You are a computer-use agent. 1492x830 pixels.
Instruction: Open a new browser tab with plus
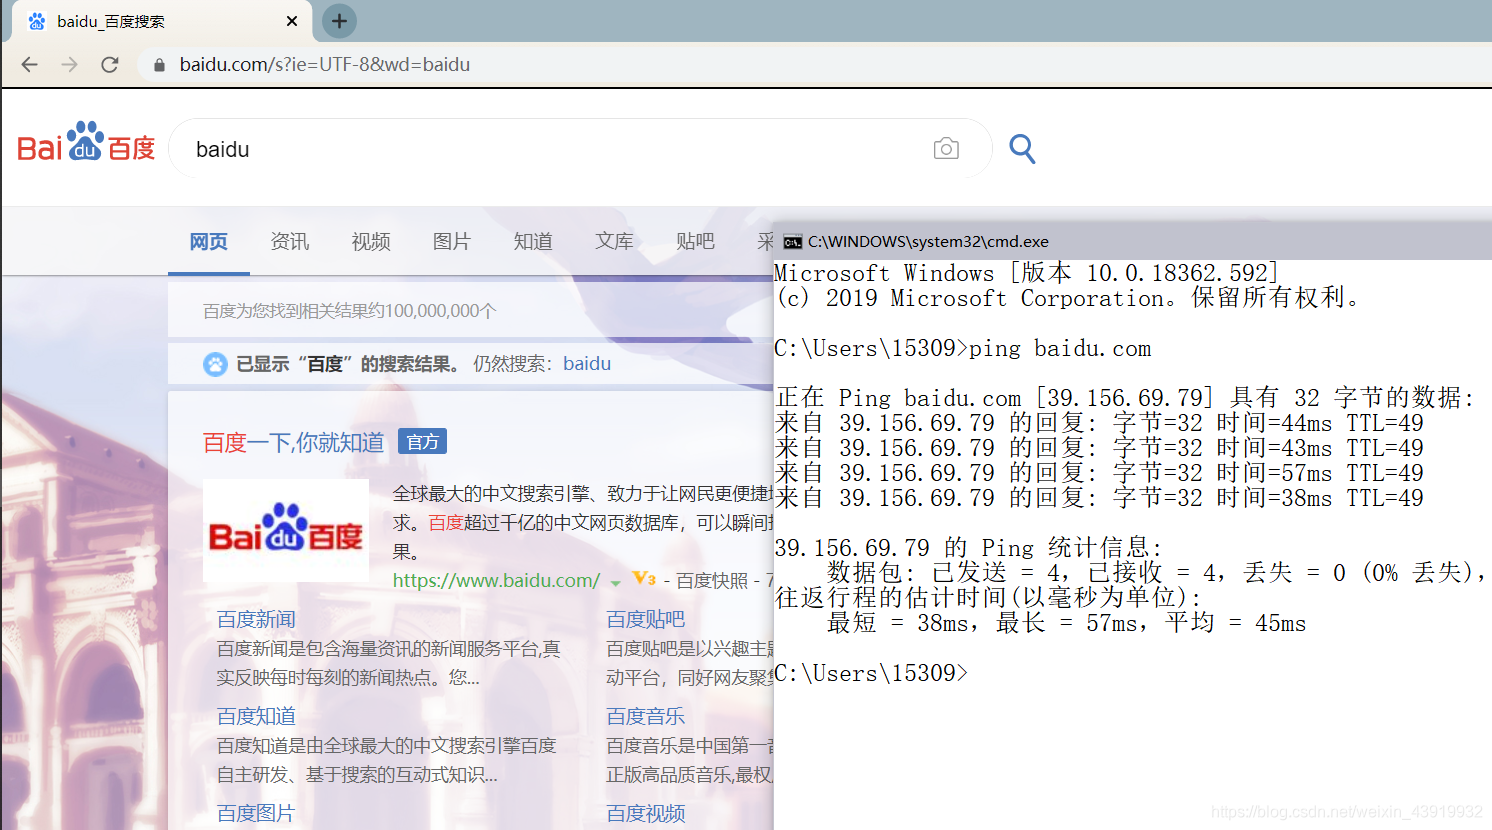click(x=339, y=21)
